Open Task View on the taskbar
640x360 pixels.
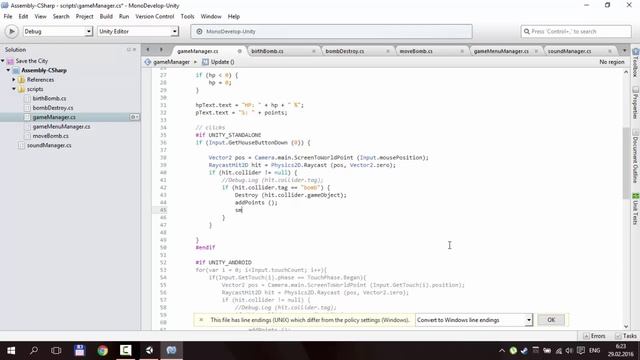pyautogui.click(x=56, y=350)
